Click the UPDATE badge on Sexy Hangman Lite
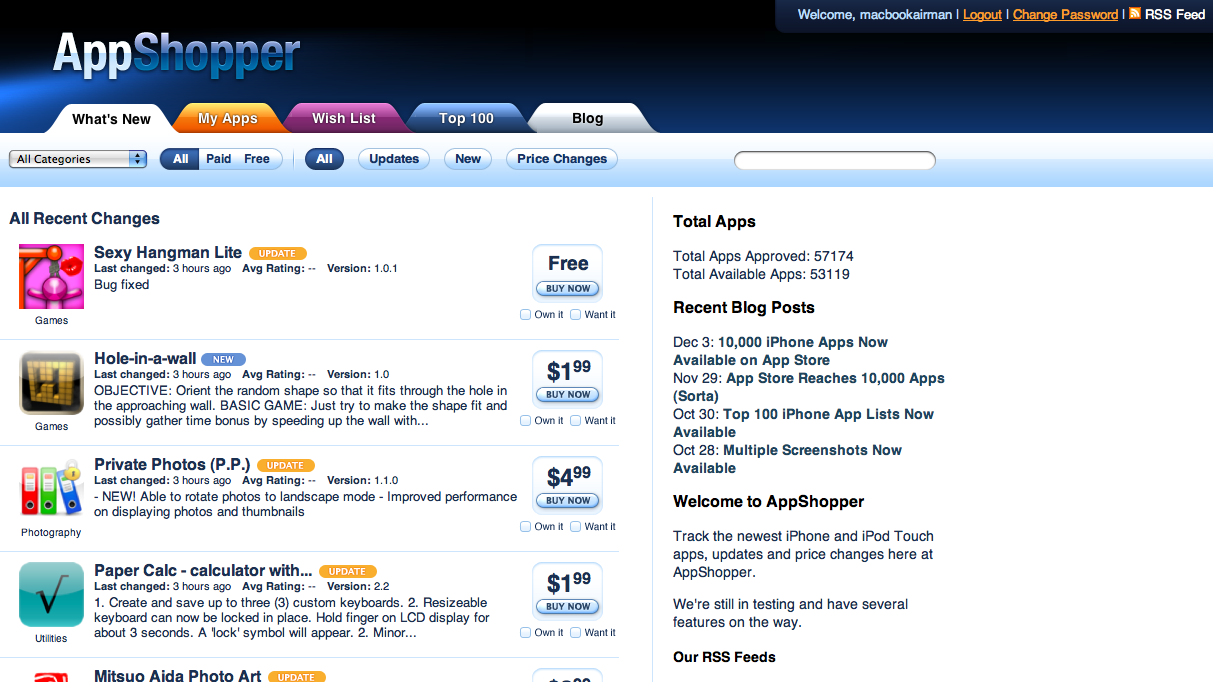Image resolution: width=1213 pixels, height=682 pixels. (x=278, y=254)
